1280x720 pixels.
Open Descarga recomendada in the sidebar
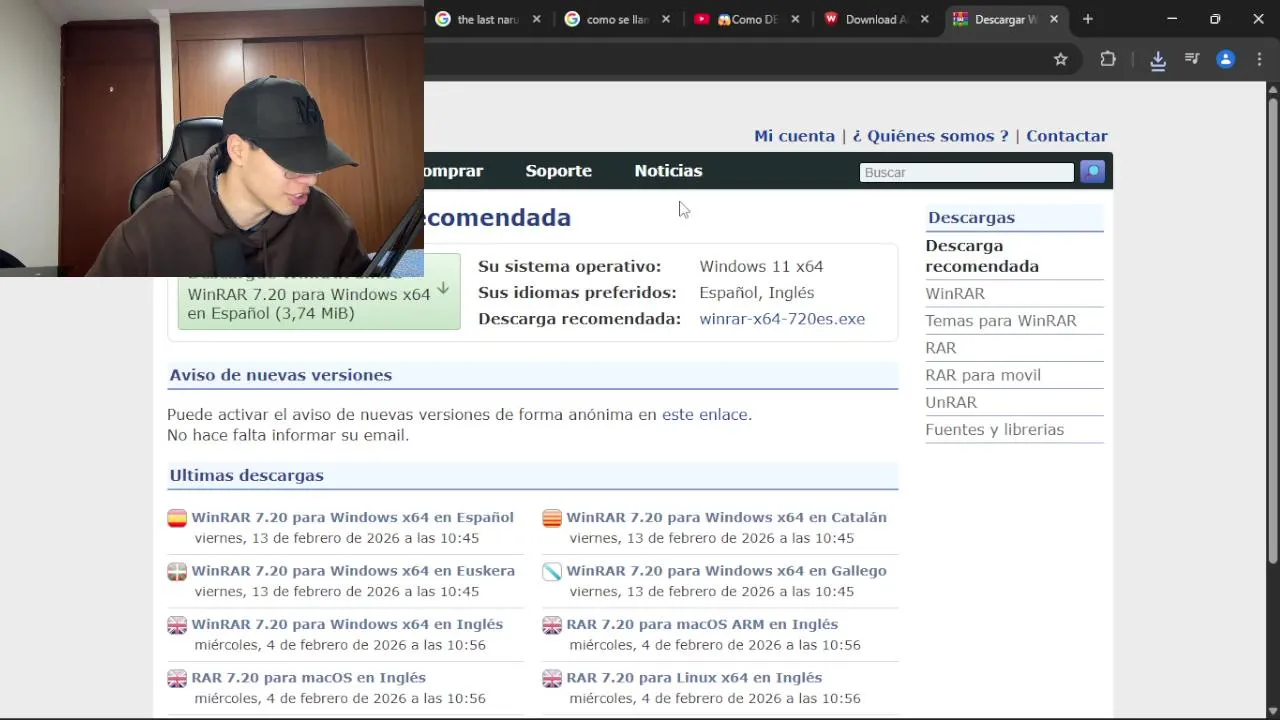coord(982,256)
